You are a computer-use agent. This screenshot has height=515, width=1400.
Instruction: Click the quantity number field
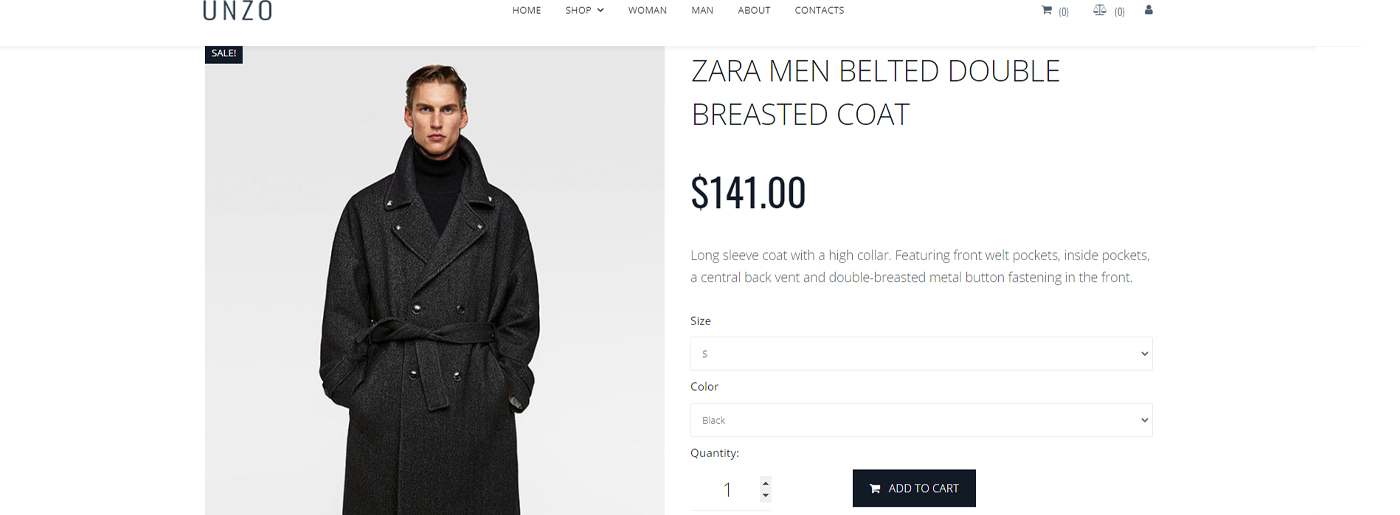727,490
